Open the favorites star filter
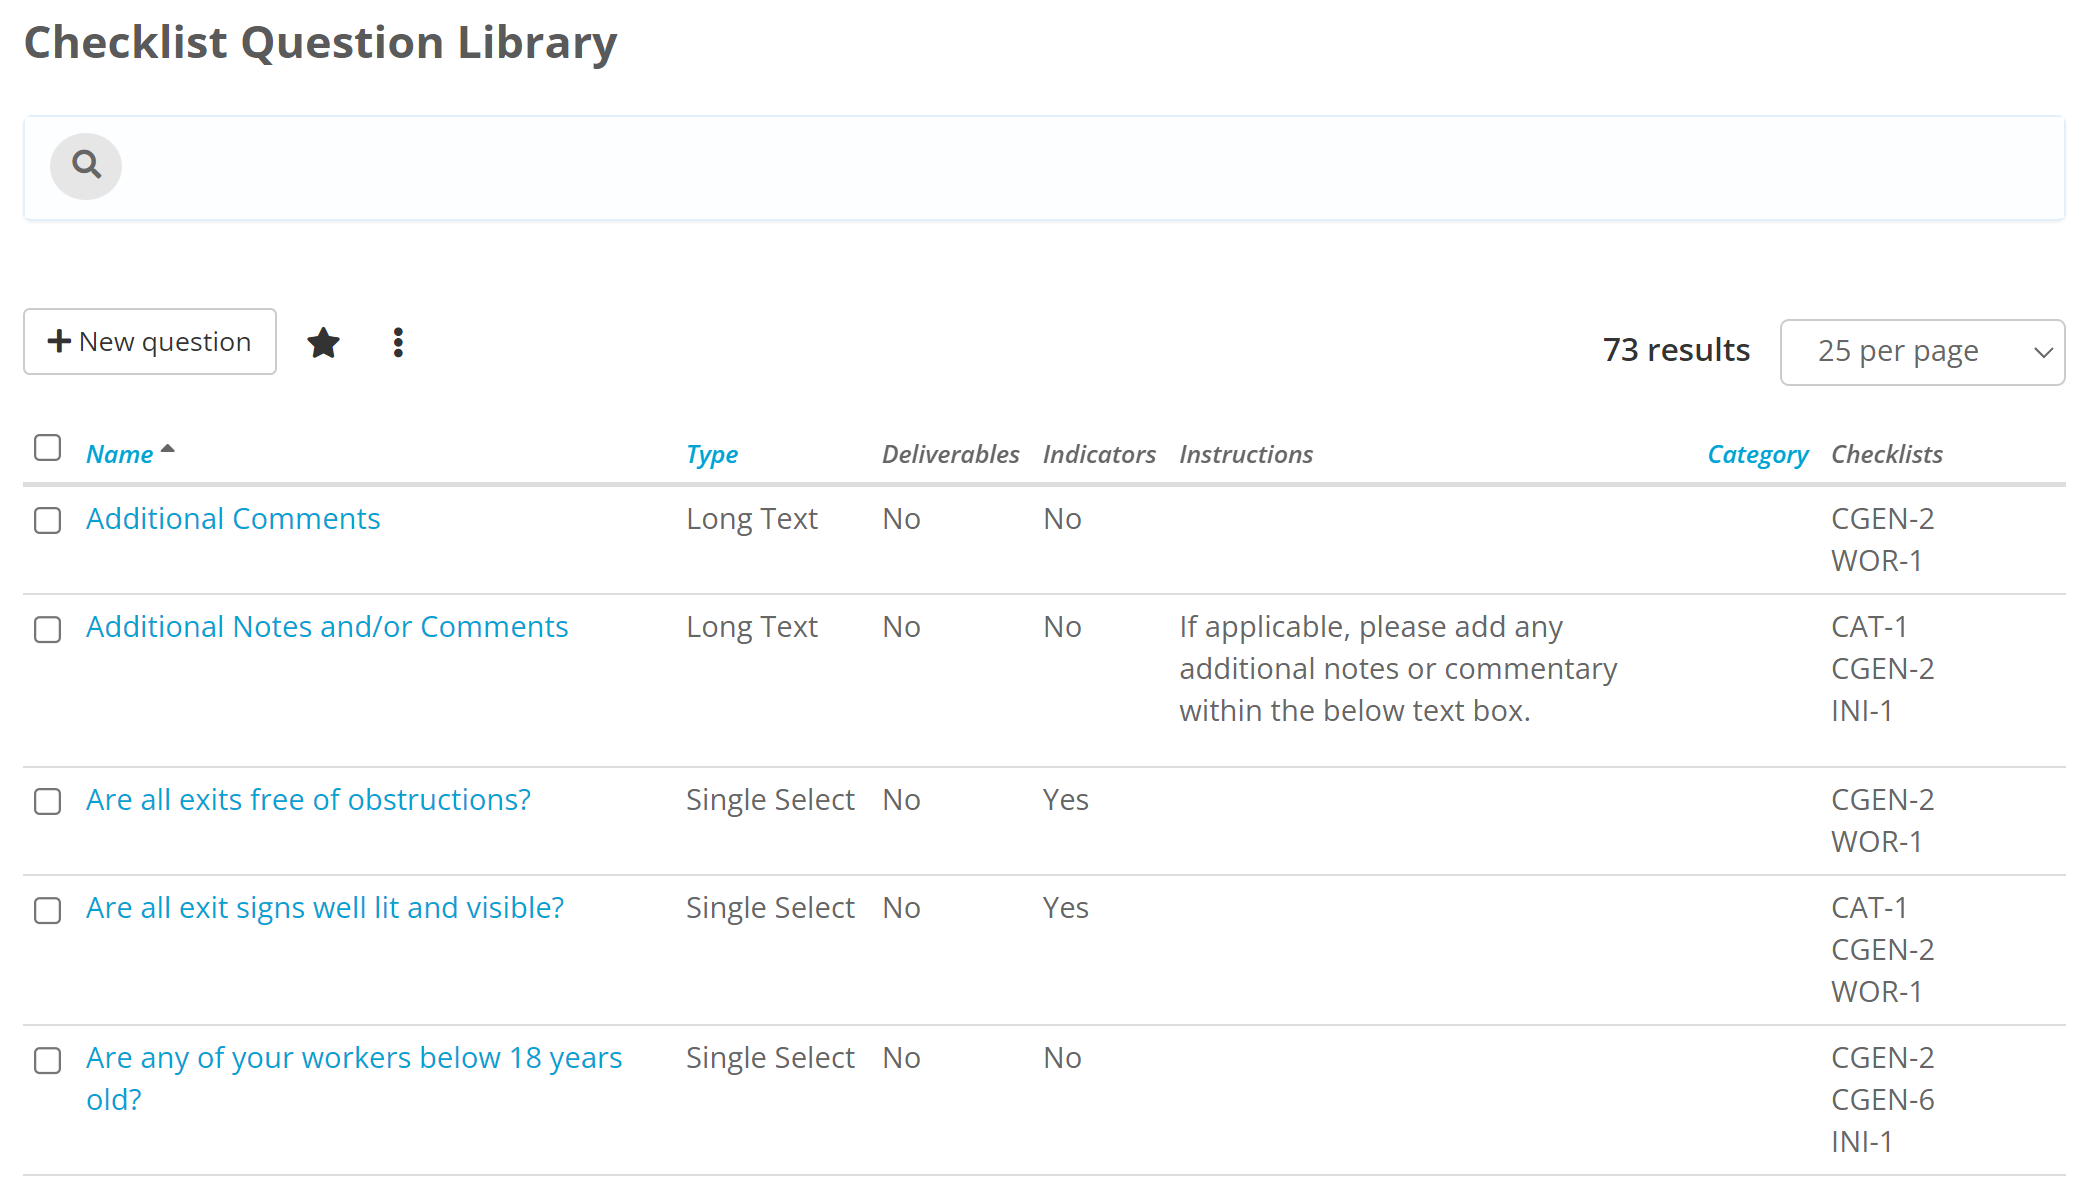Image resolution: width=2099 pixels, height=1181 pixels. point(324,342)
